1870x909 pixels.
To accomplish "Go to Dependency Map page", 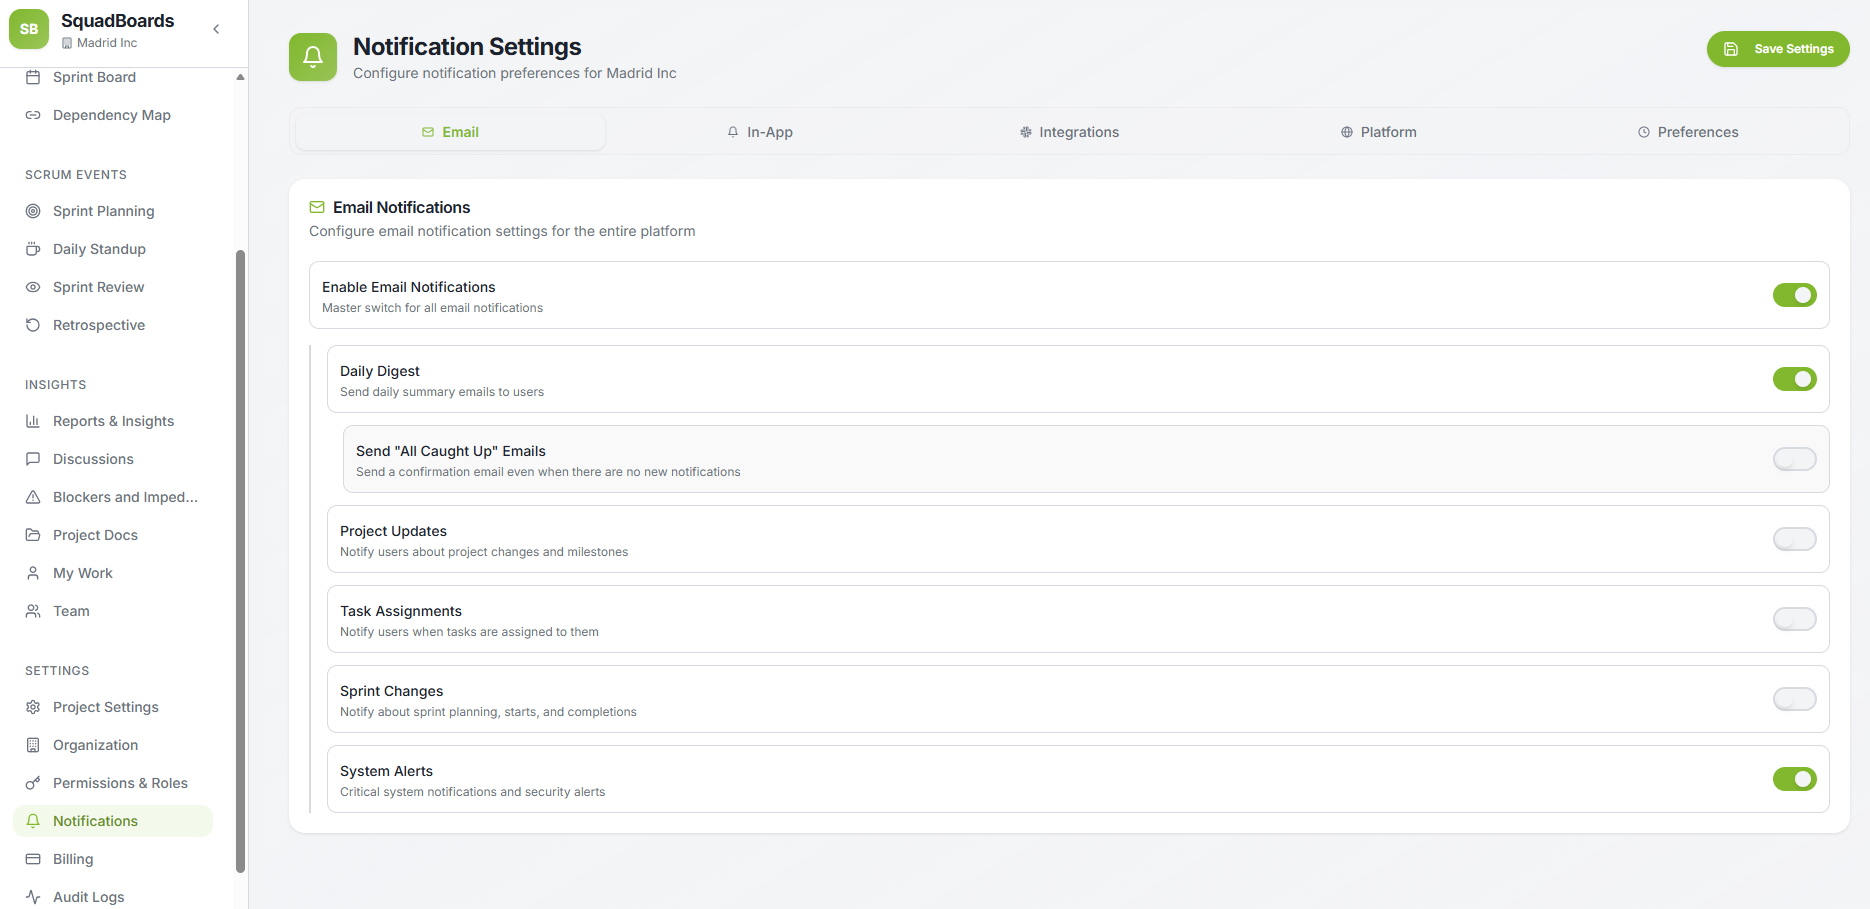I will click(113, 115).
